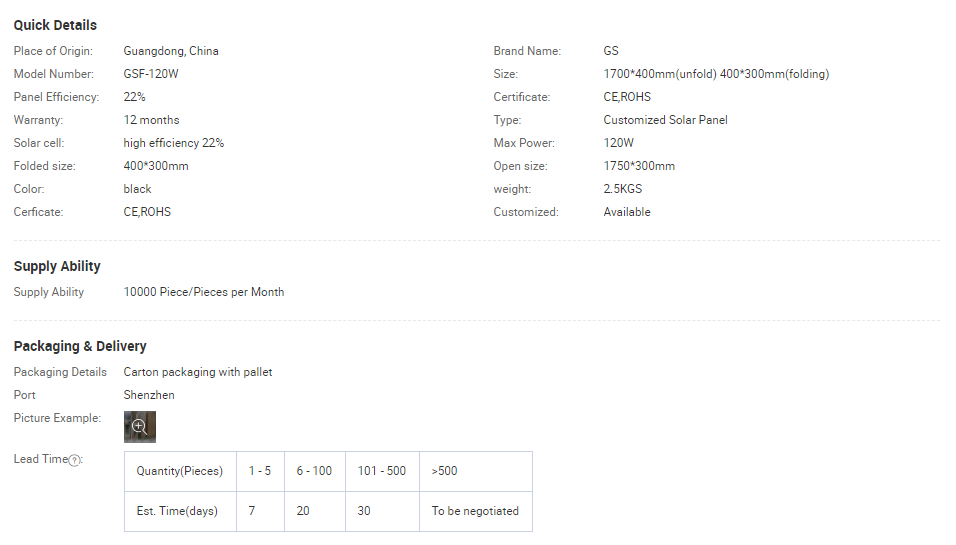Click the 101 - 500 quantity cell
The height and width of the screenshot is (545, 956).
(x=382, y=471)
